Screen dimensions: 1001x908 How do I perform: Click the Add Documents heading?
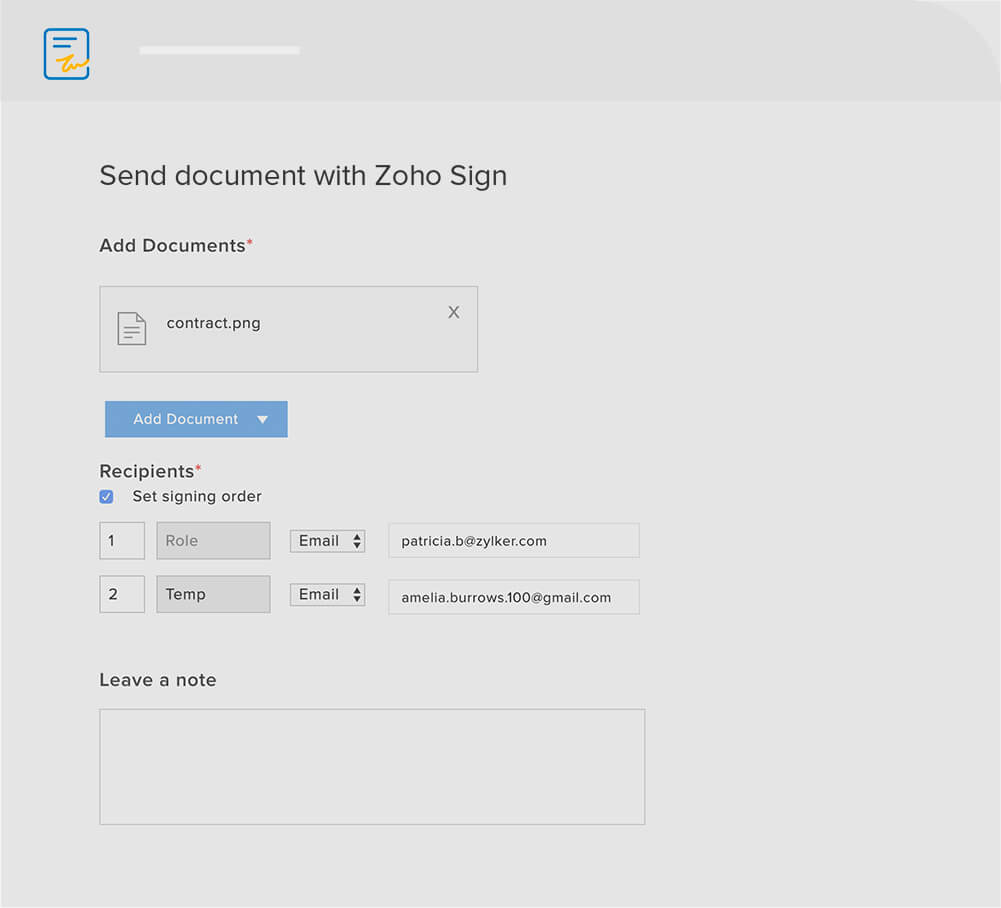(x=176, y=246)
